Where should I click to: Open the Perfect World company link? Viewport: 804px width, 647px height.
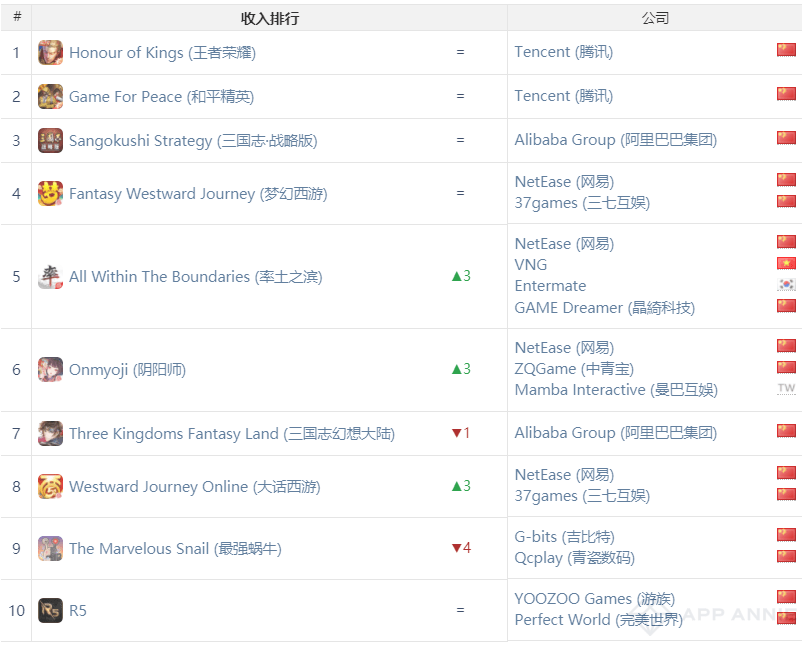pyautogui.click(x=598, y=620)
